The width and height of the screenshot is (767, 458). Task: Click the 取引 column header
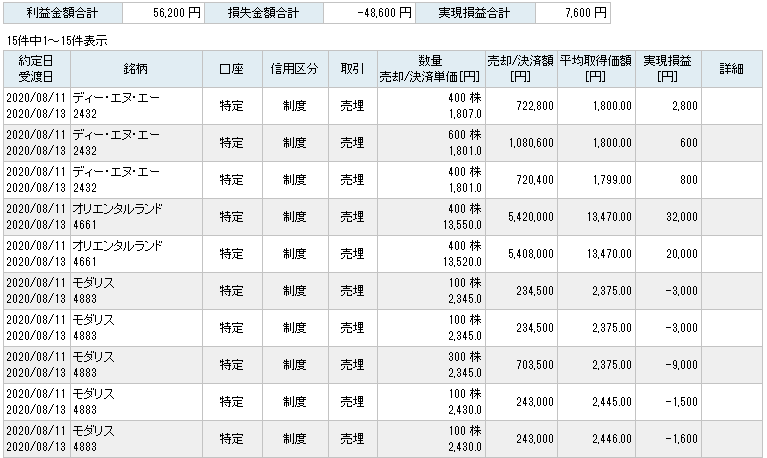[x=353, y=69]
